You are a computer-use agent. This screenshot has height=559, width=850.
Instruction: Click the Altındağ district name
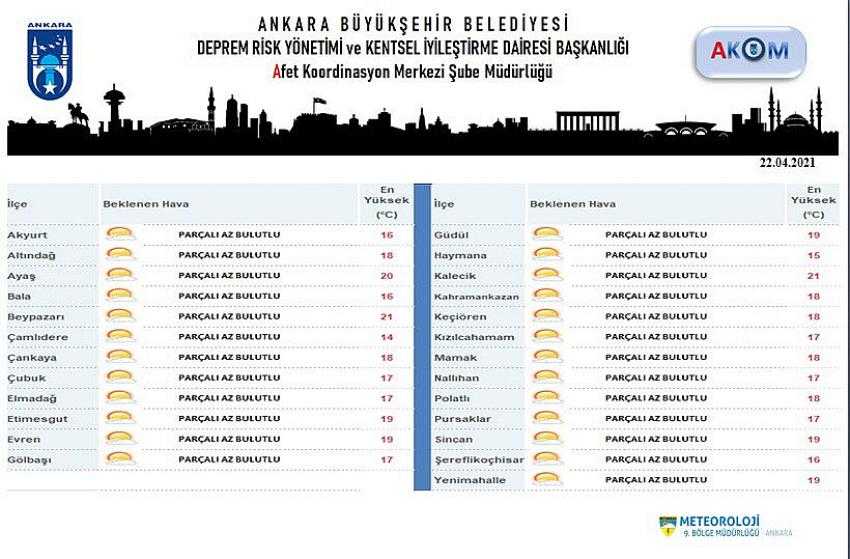(31, 255)
